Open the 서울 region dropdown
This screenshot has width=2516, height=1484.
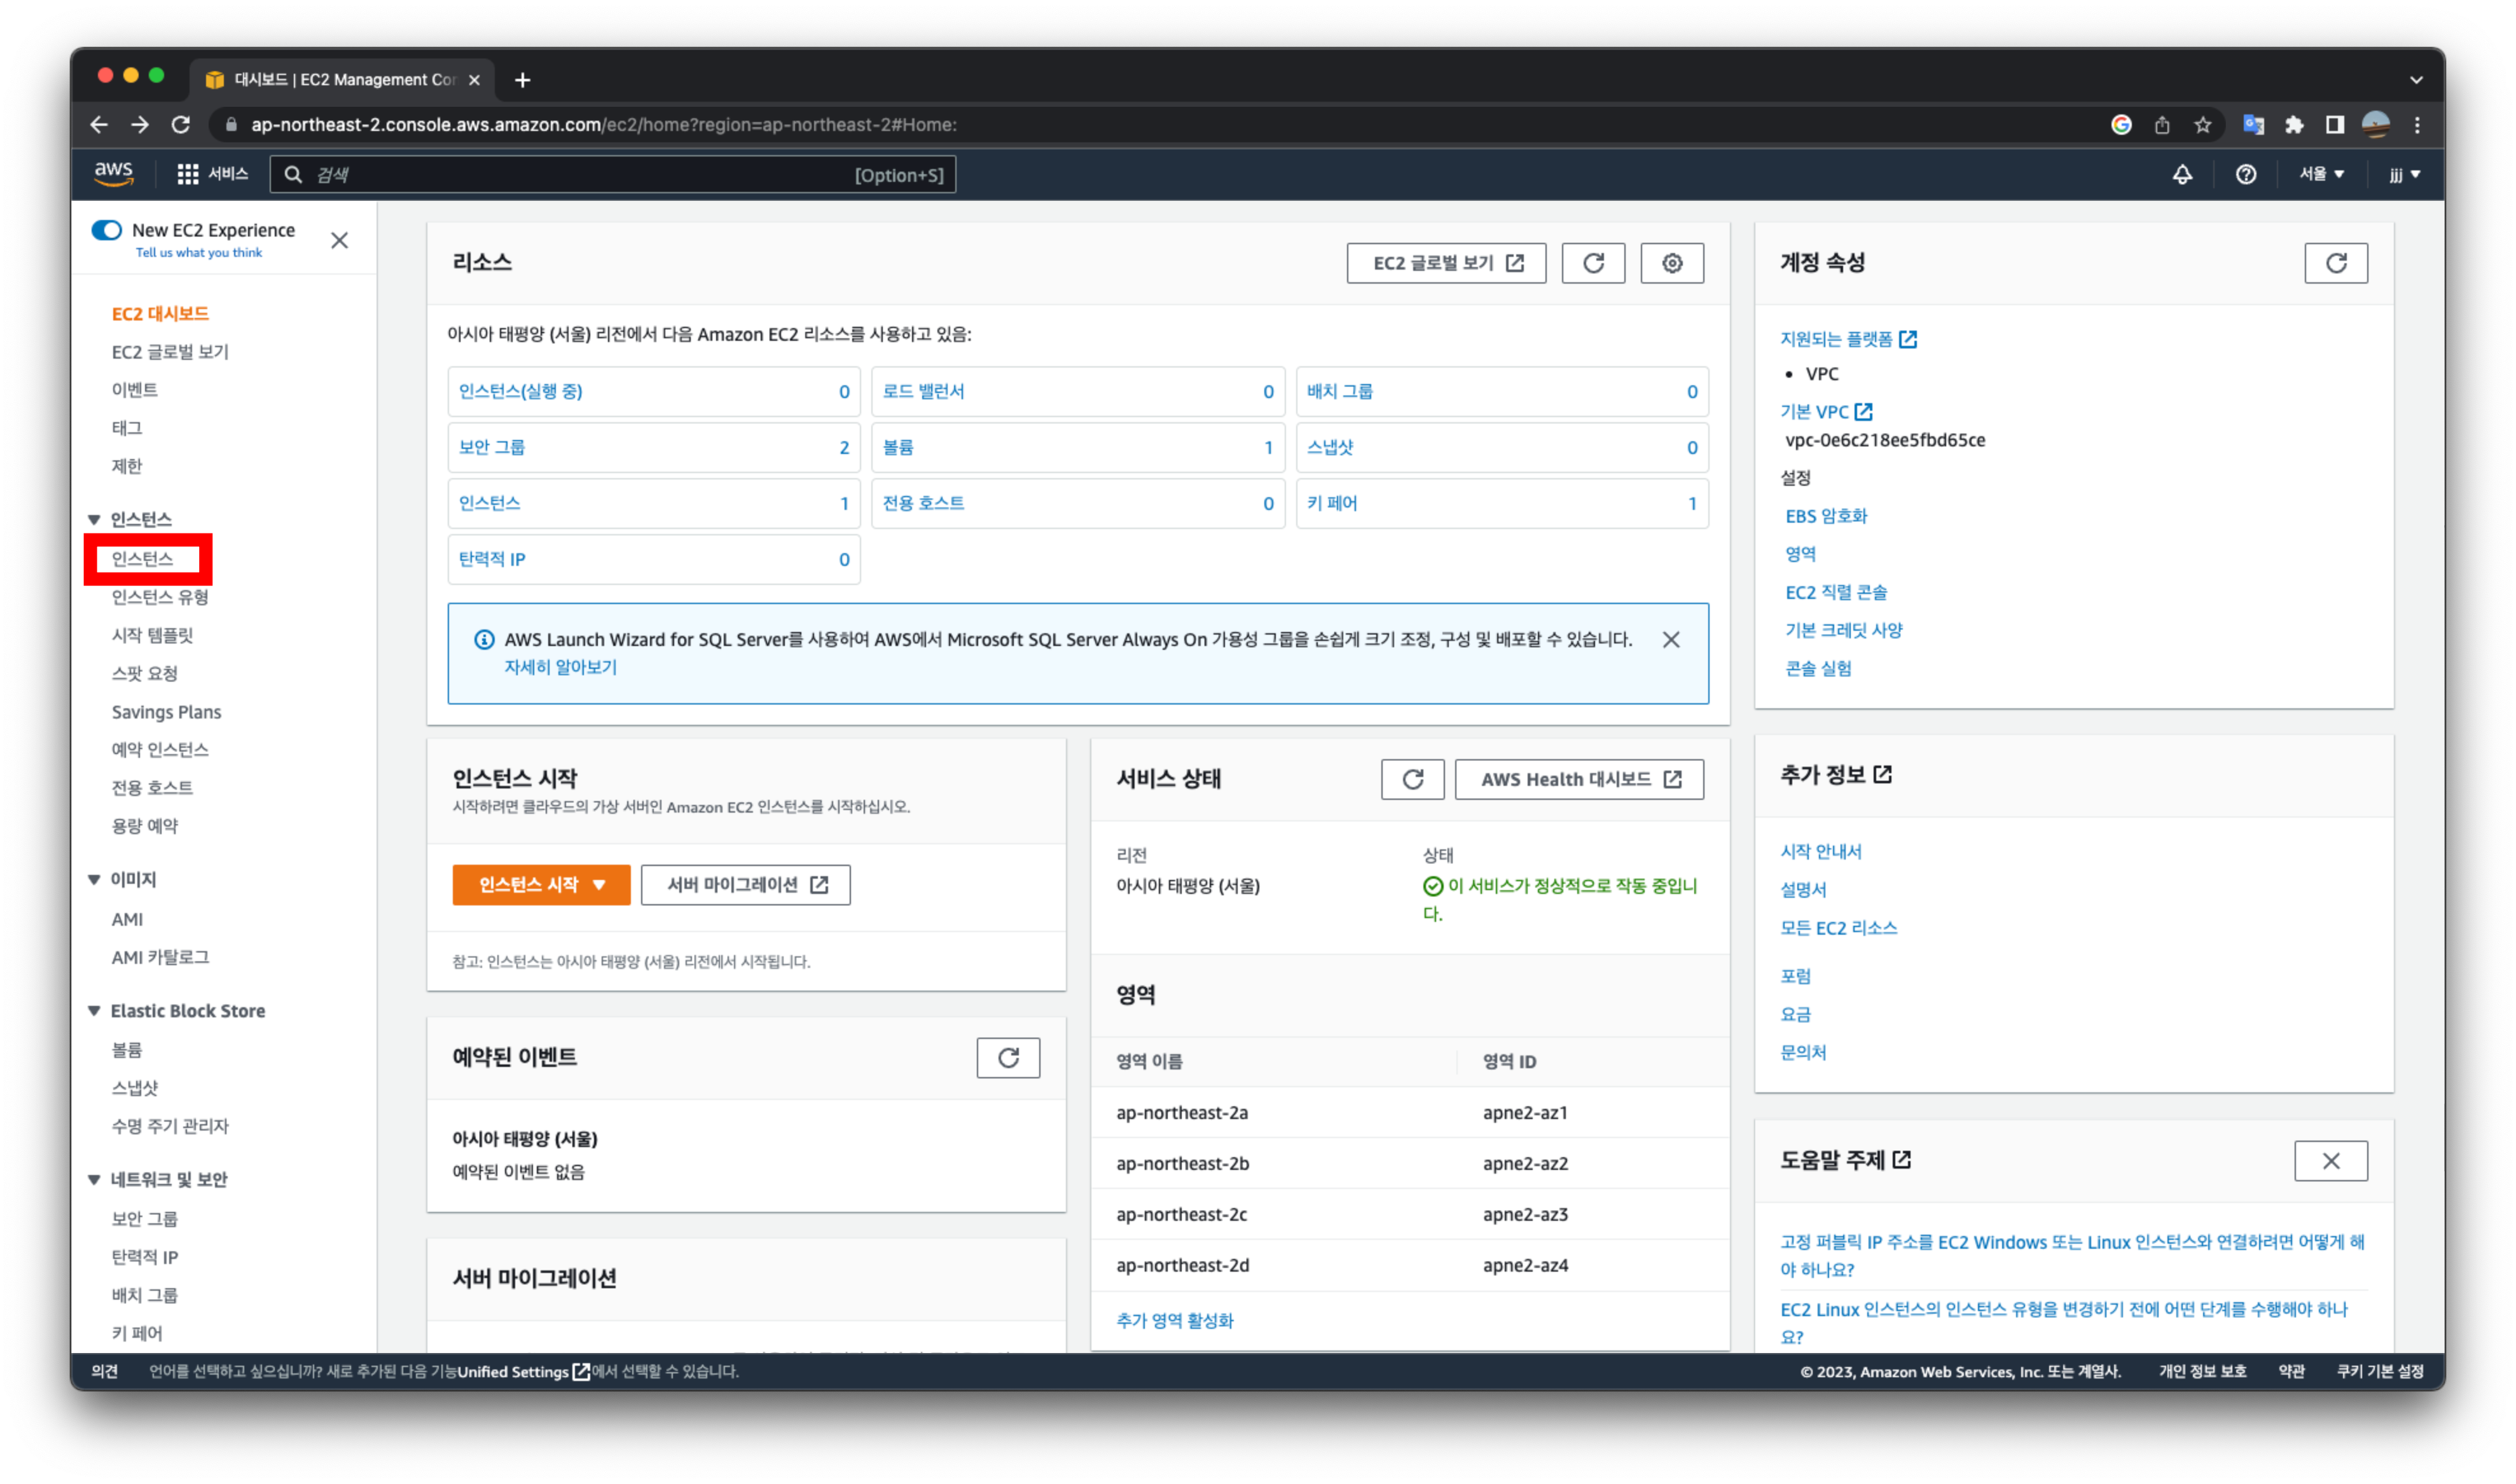[2320, 175]
